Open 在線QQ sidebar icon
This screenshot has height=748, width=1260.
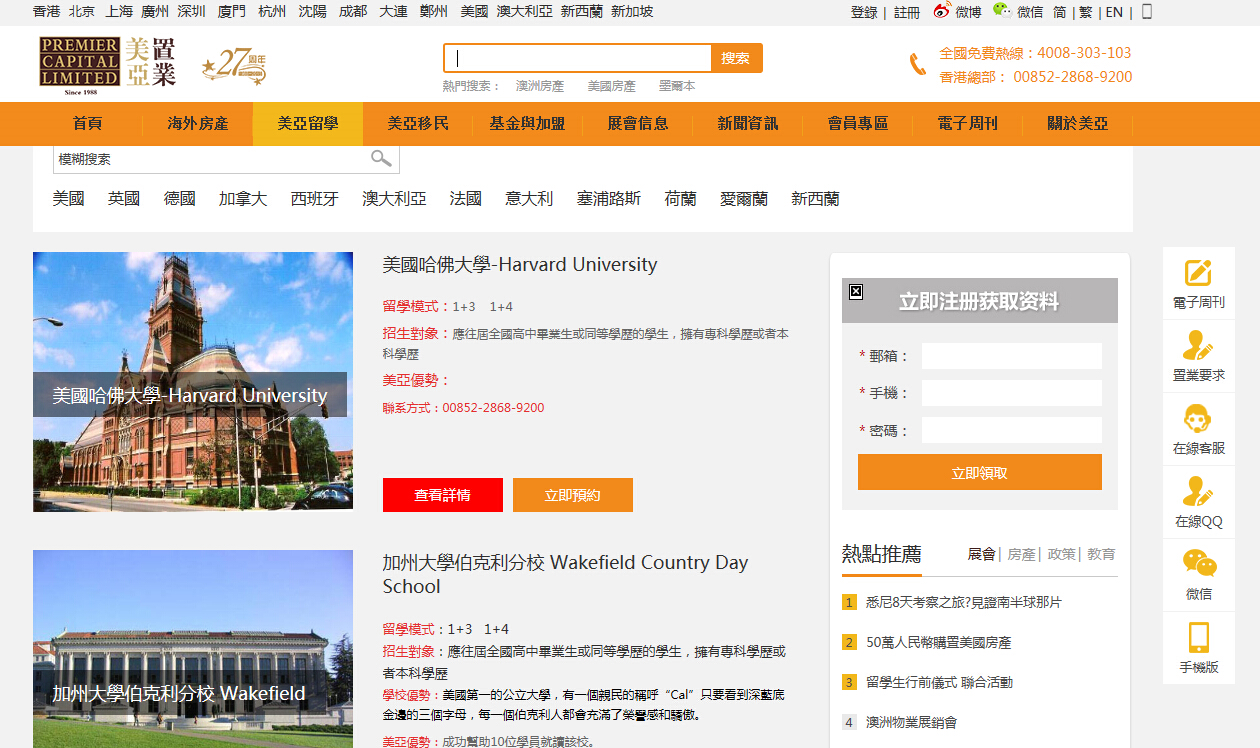click(1198, 491)
